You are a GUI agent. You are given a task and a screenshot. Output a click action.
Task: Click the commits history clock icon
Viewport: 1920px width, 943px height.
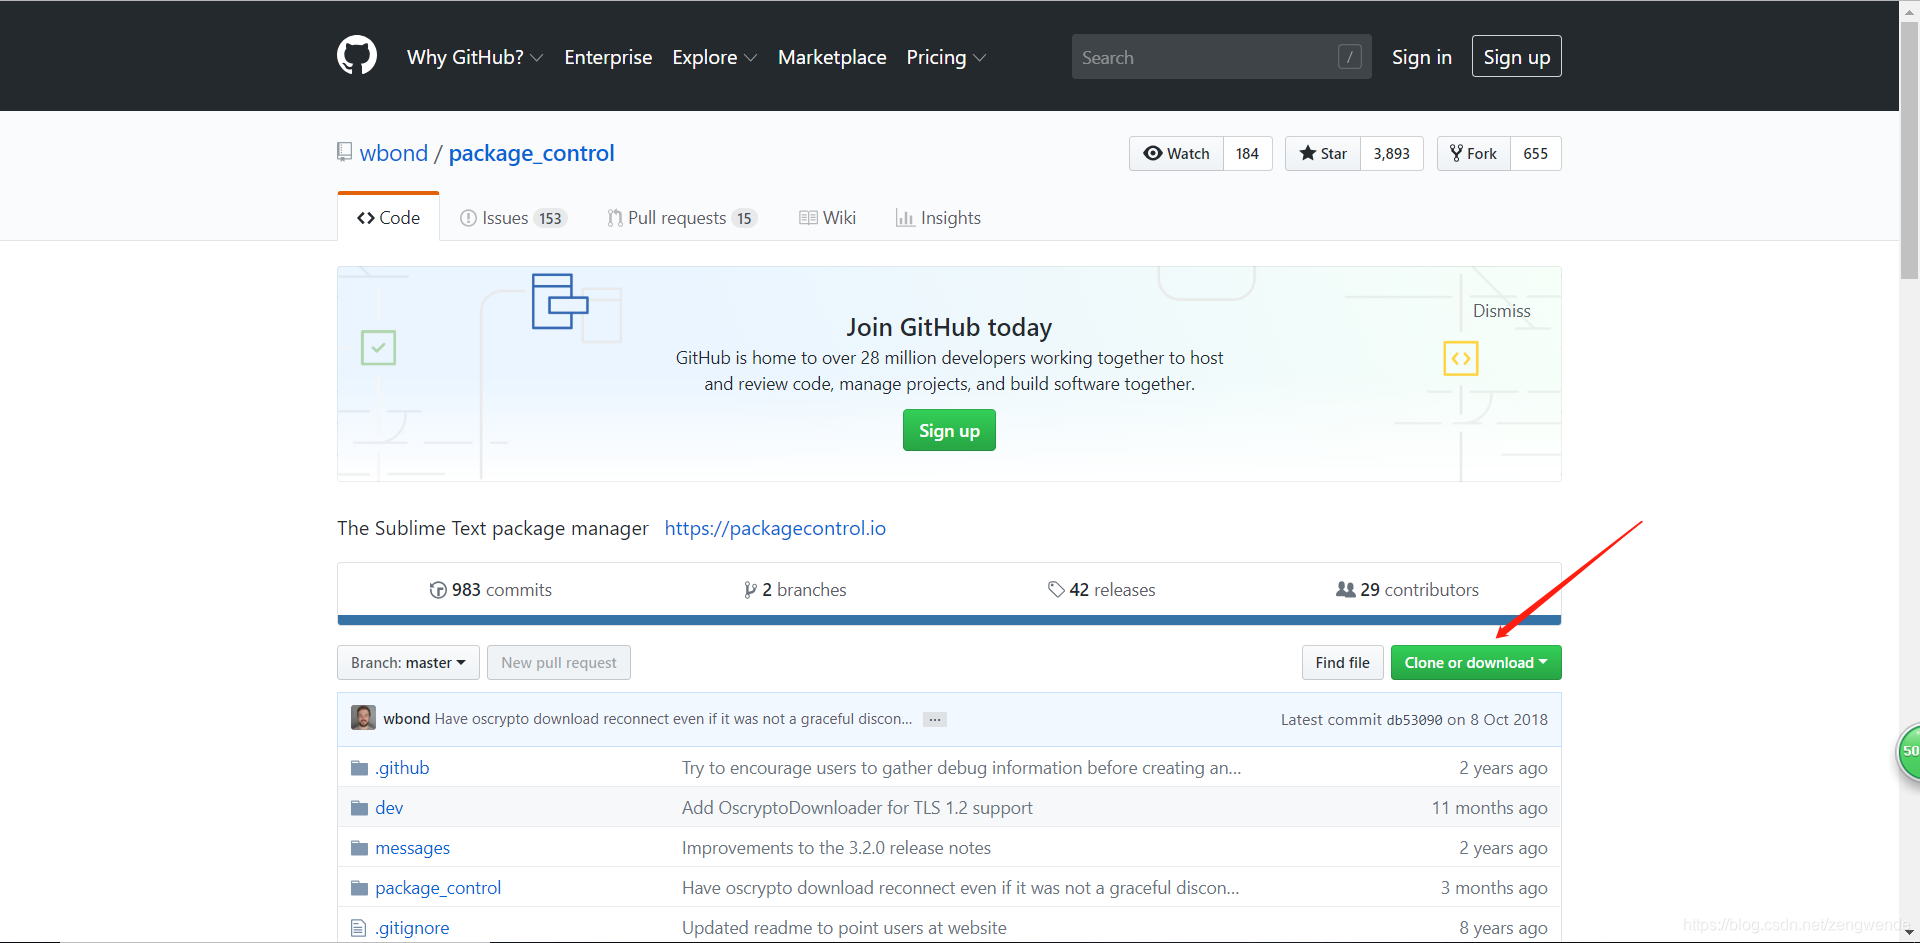438,590
